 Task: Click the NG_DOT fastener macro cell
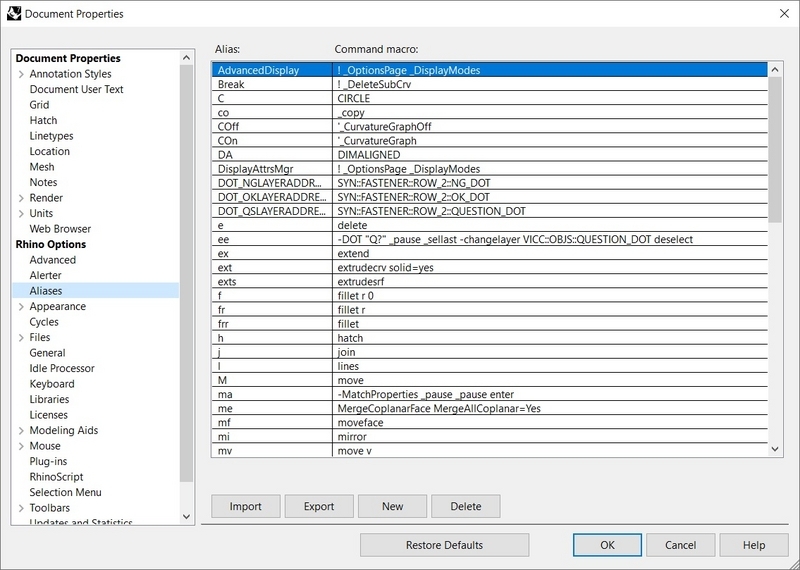[550, 183]
